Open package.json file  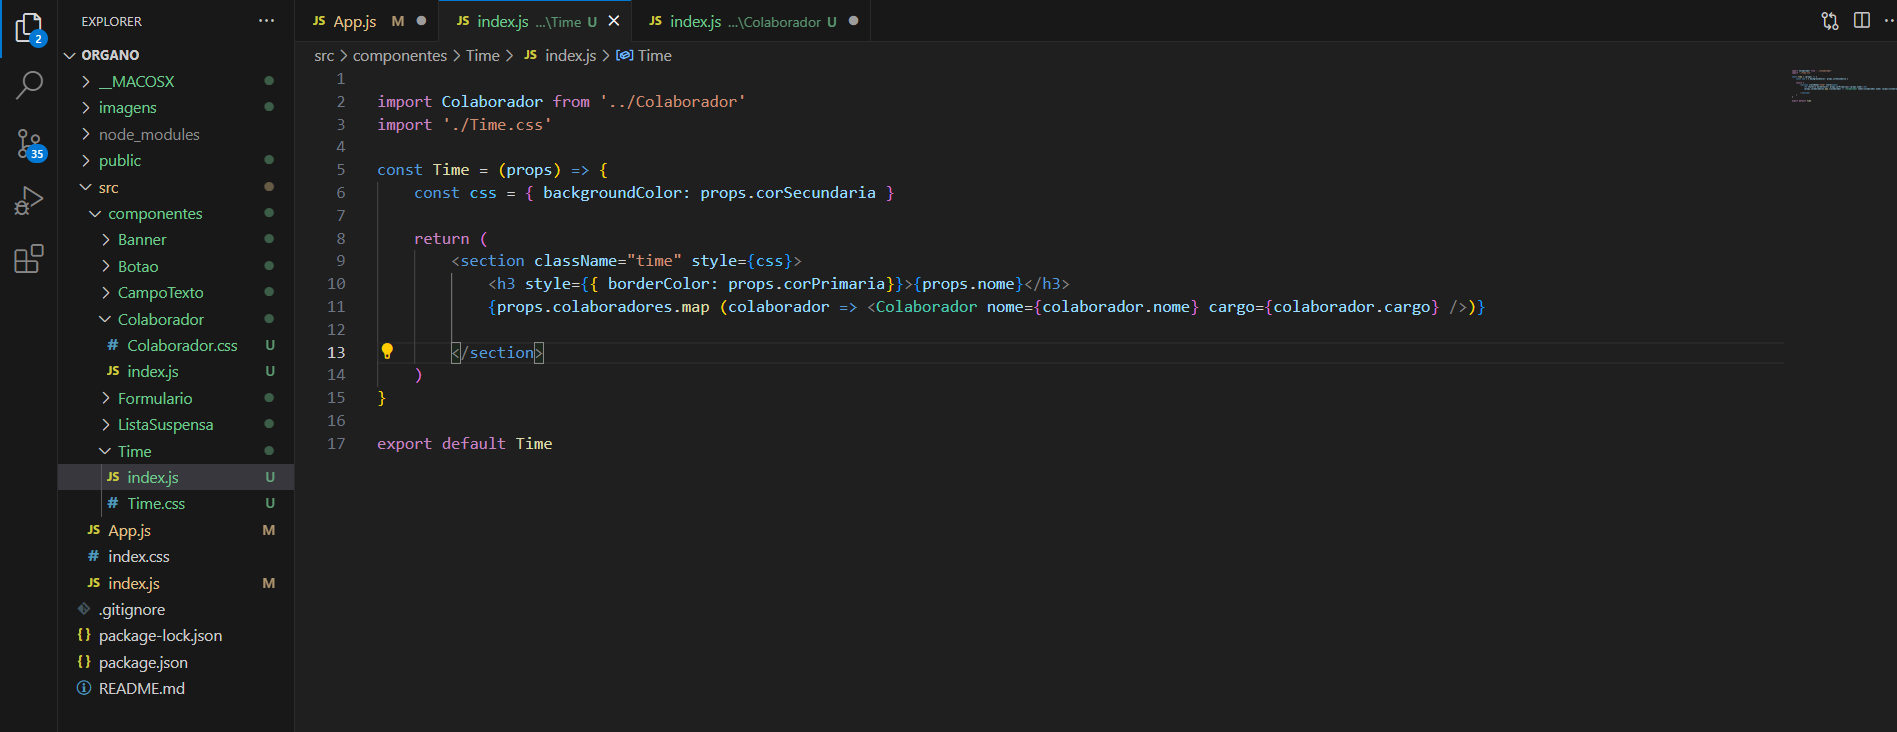[x=176, y=662]
